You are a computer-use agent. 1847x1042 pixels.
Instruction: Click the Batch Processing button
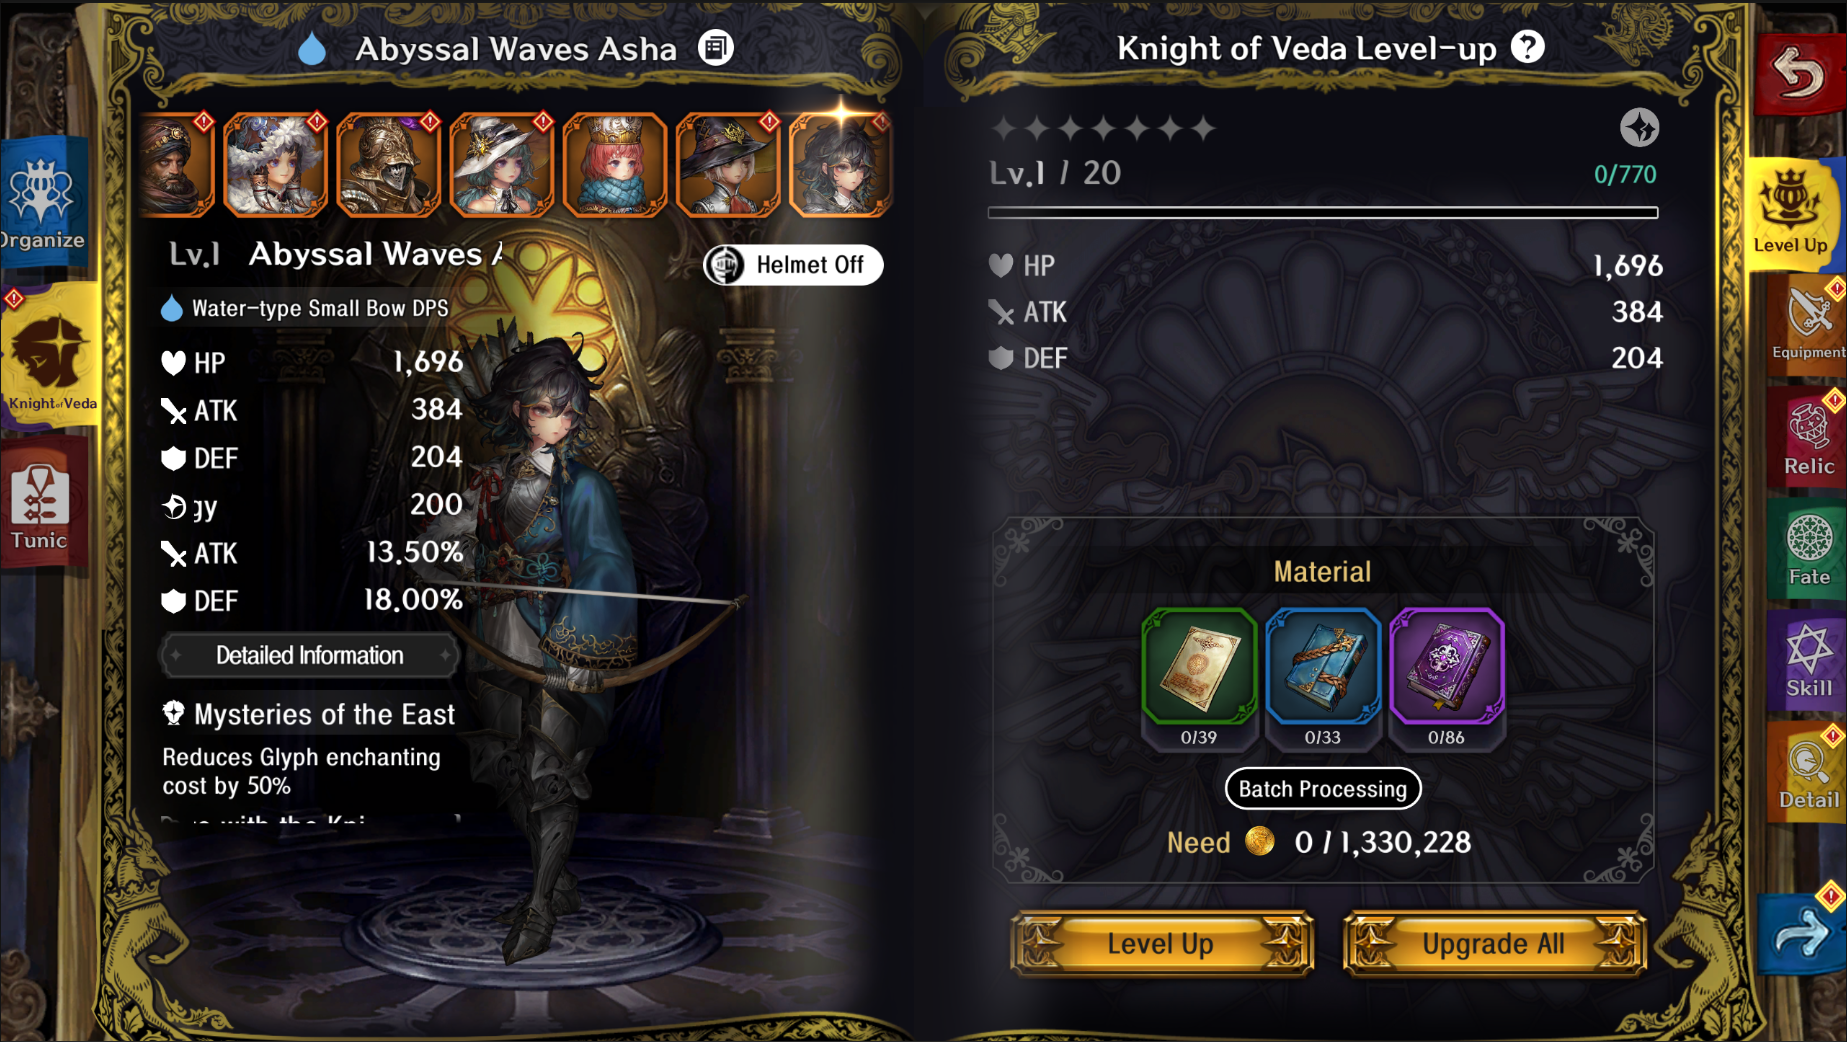[1322, 789]
